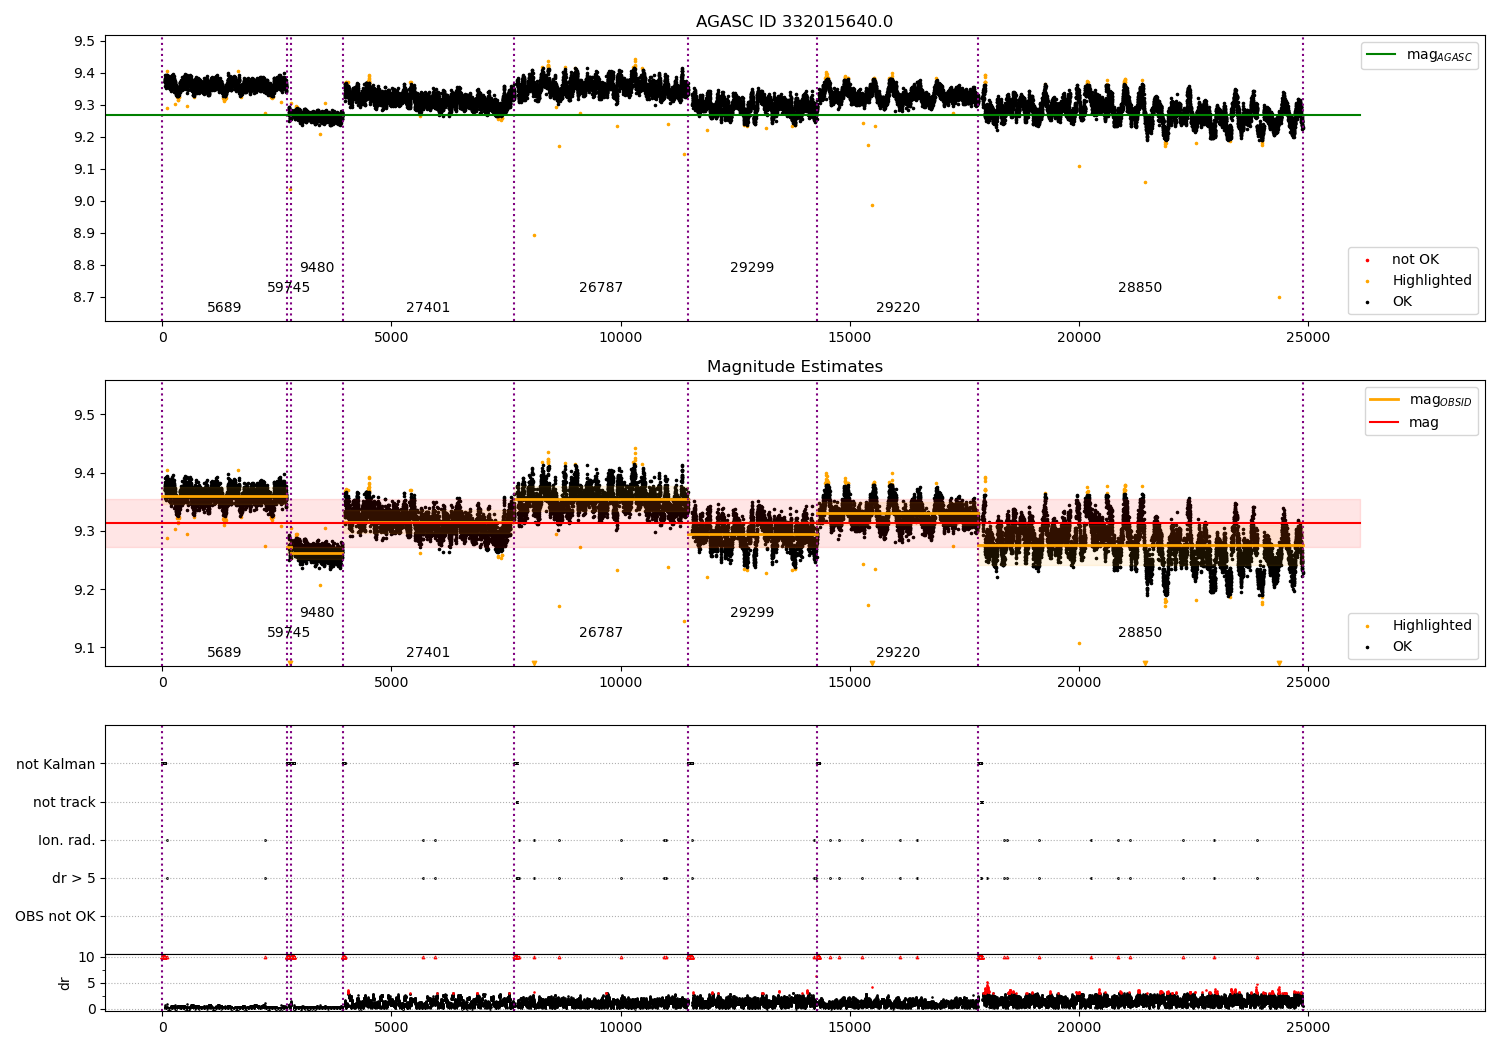Click OBSID label 5689 in the top plot

coord(224,308)
